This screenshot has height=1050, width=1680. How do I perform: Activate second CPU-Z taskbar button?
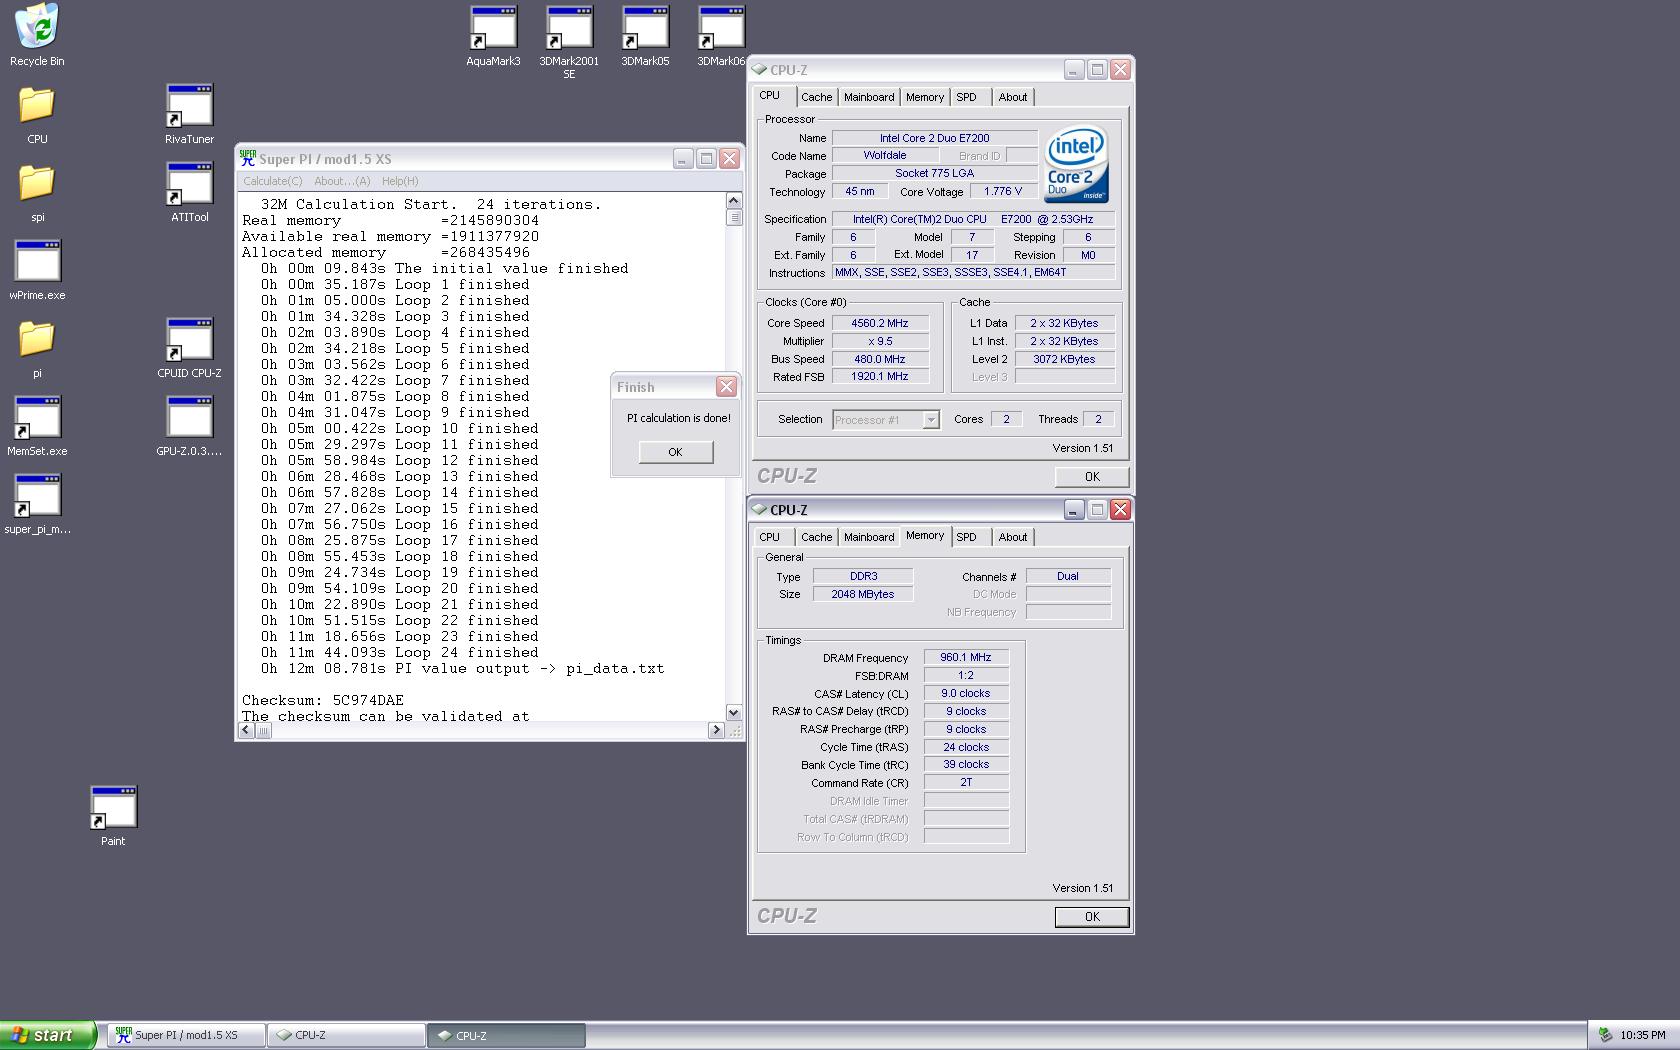506,1035
